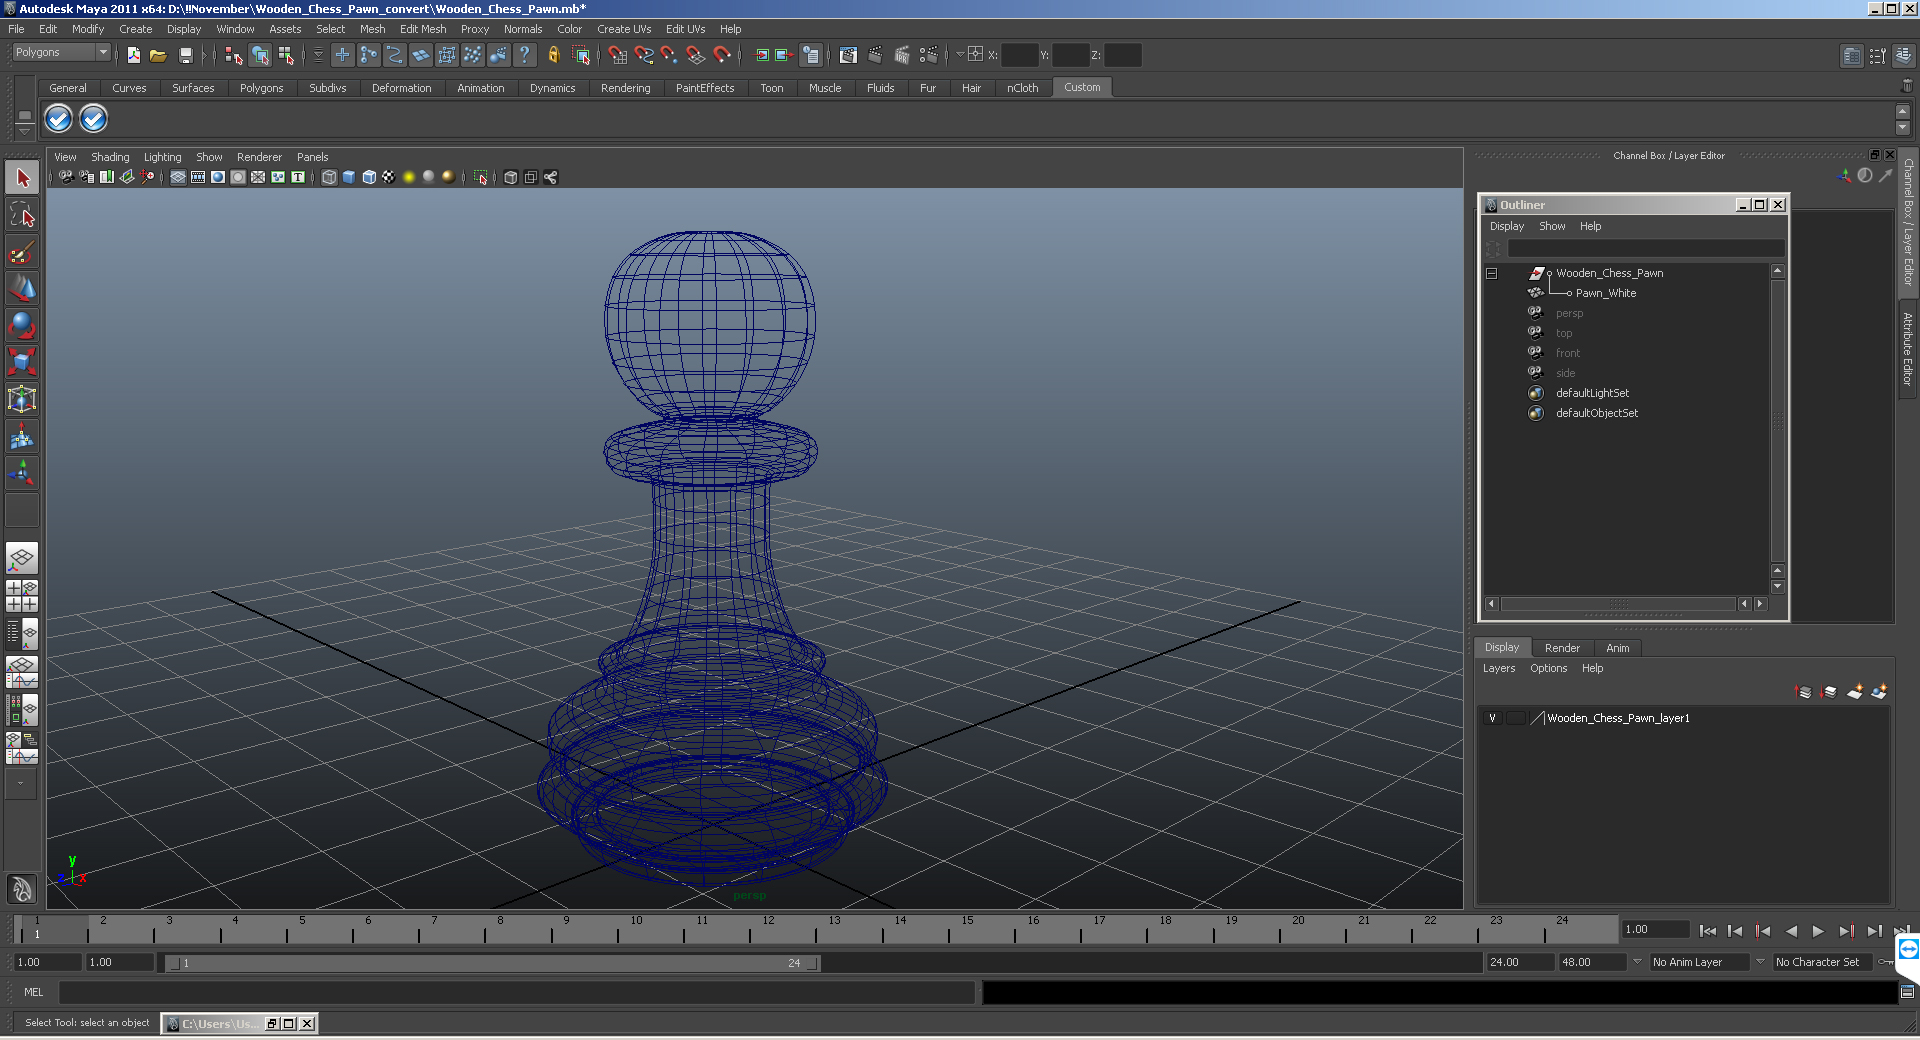This screenshot has width=1920, height=1040.
Task: Open the shelf options arrow menu
Action: (x=25, y=132)
